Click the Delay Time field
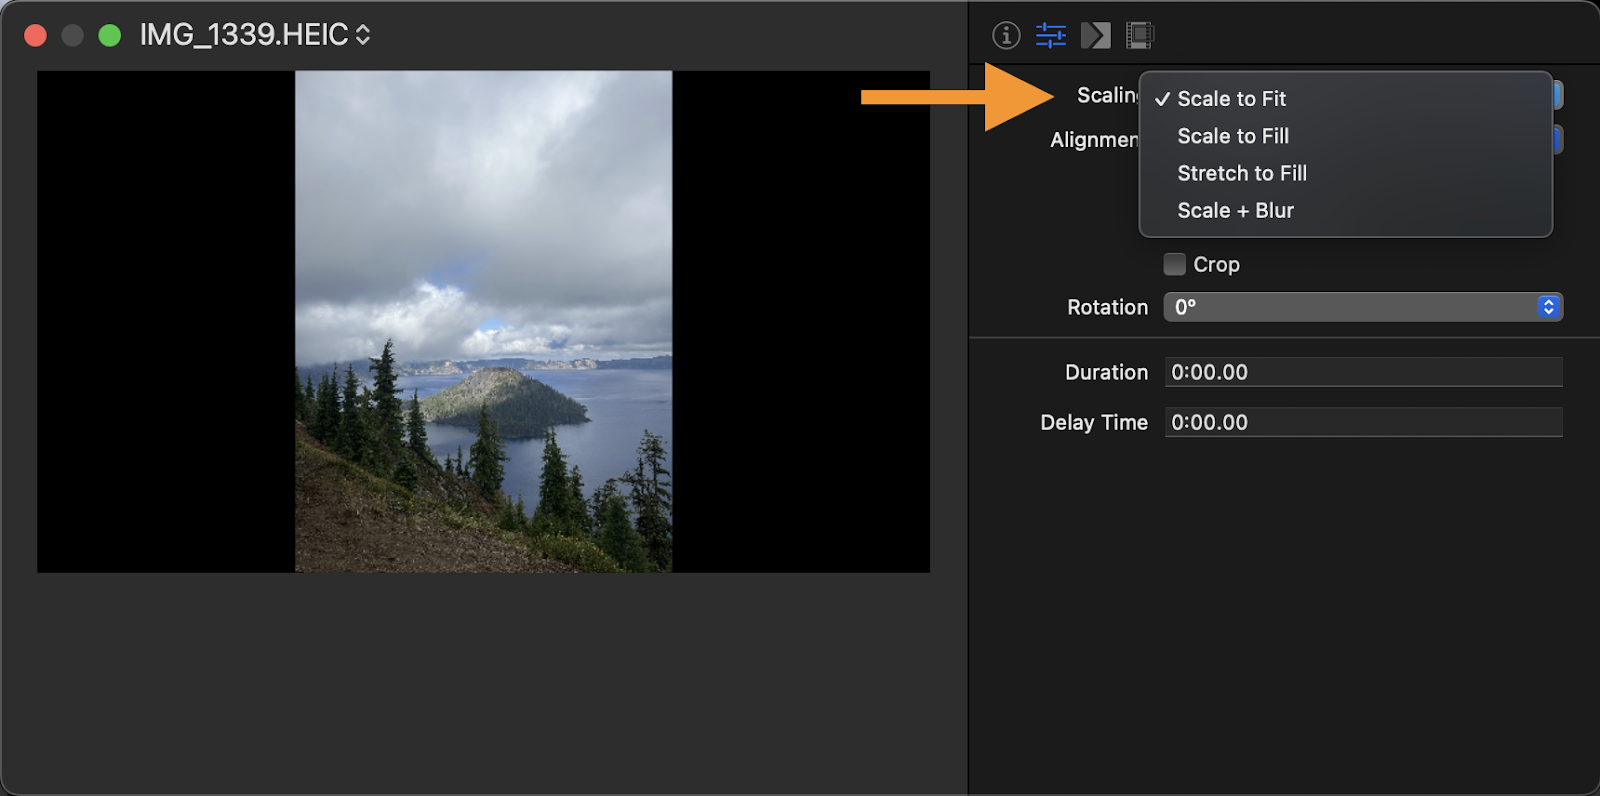 (x=1363, y=422)
